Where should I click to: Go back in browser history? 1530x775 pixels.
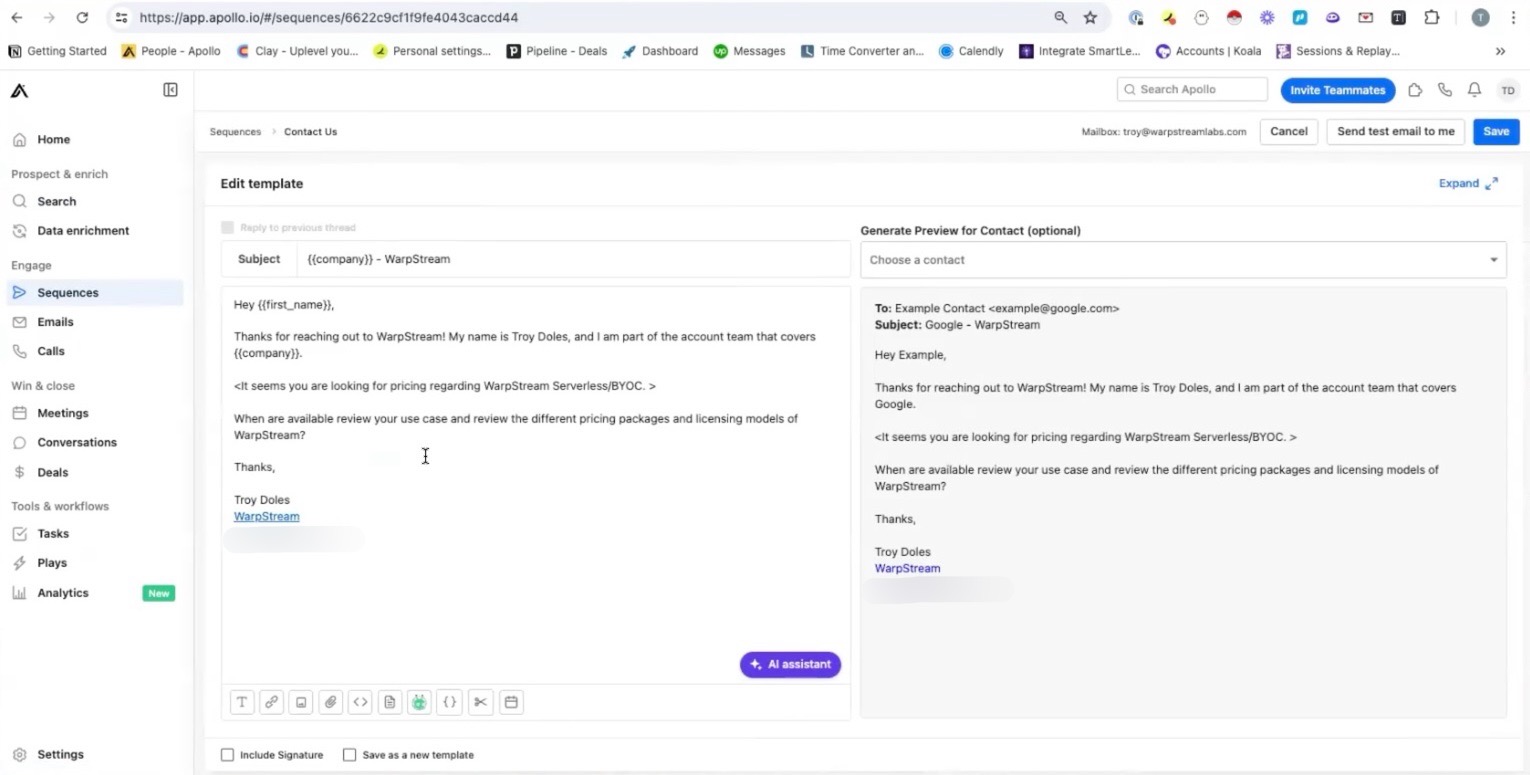tap(17, 17)
